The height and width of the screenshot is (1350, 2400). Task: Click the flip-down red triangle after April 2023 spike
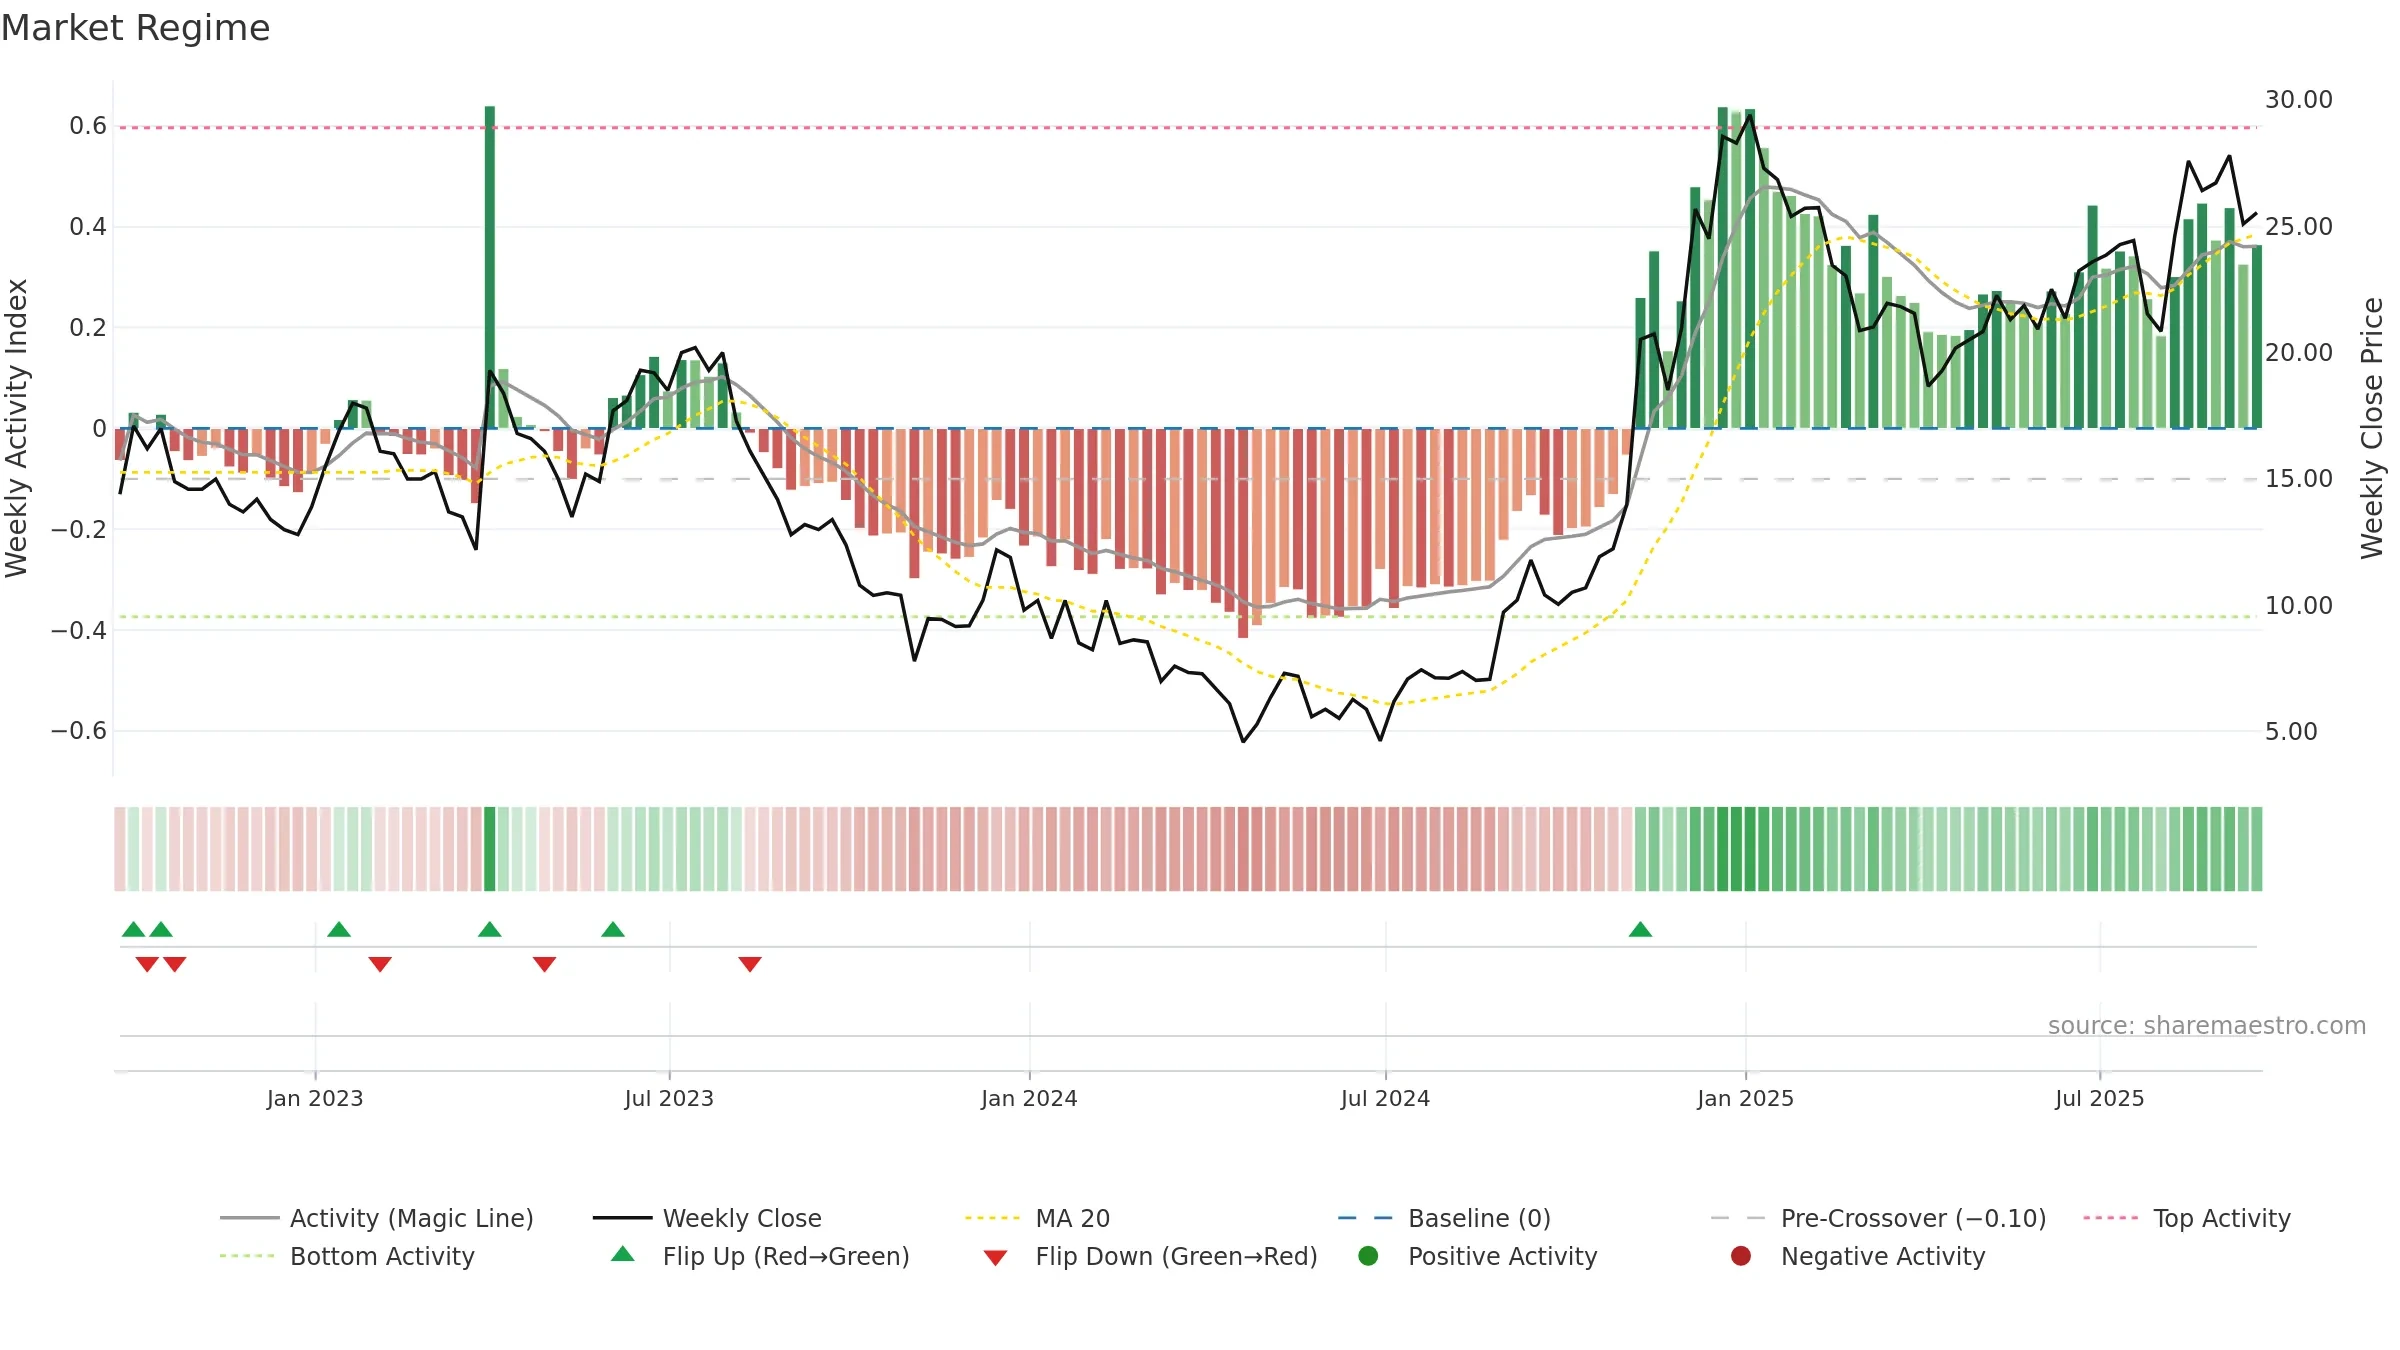(544, 964)
